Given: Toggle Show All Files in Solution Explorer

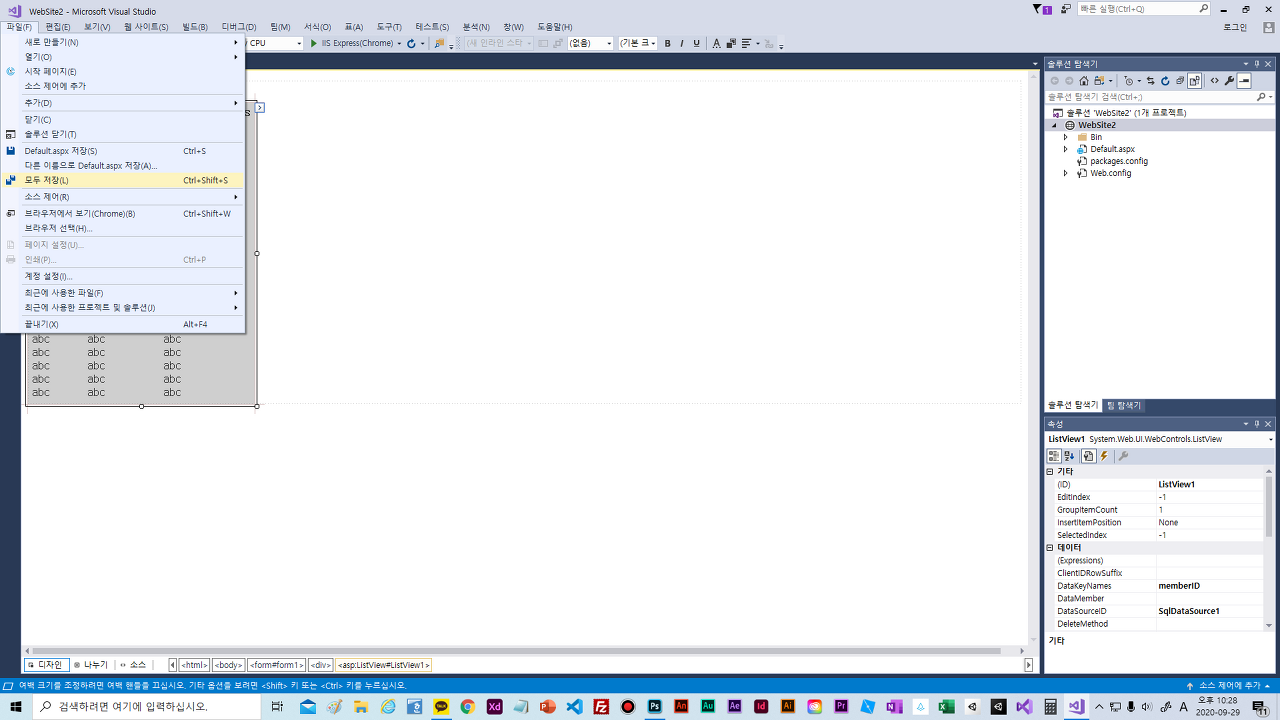Looking at the screenshot, I should (x=1195, y=81).
